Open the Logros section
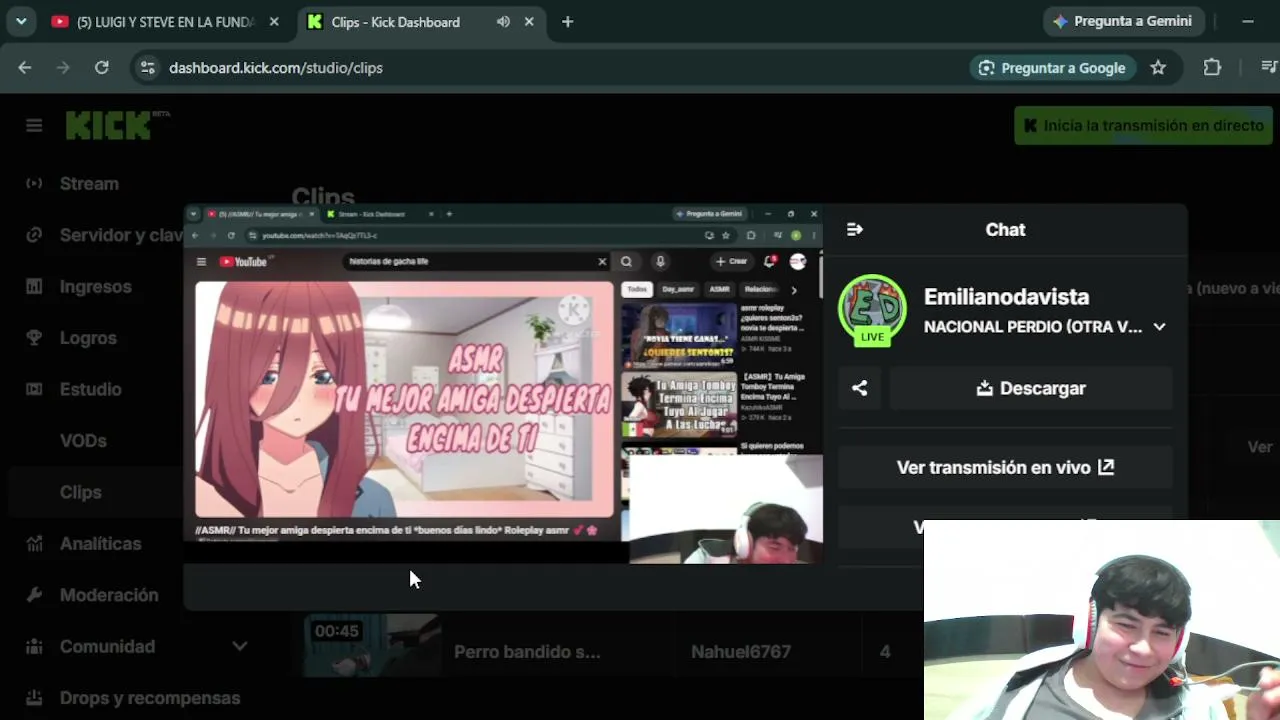Image resolution: width=1280 pixels, height=720 pixels. coord(88,338)
